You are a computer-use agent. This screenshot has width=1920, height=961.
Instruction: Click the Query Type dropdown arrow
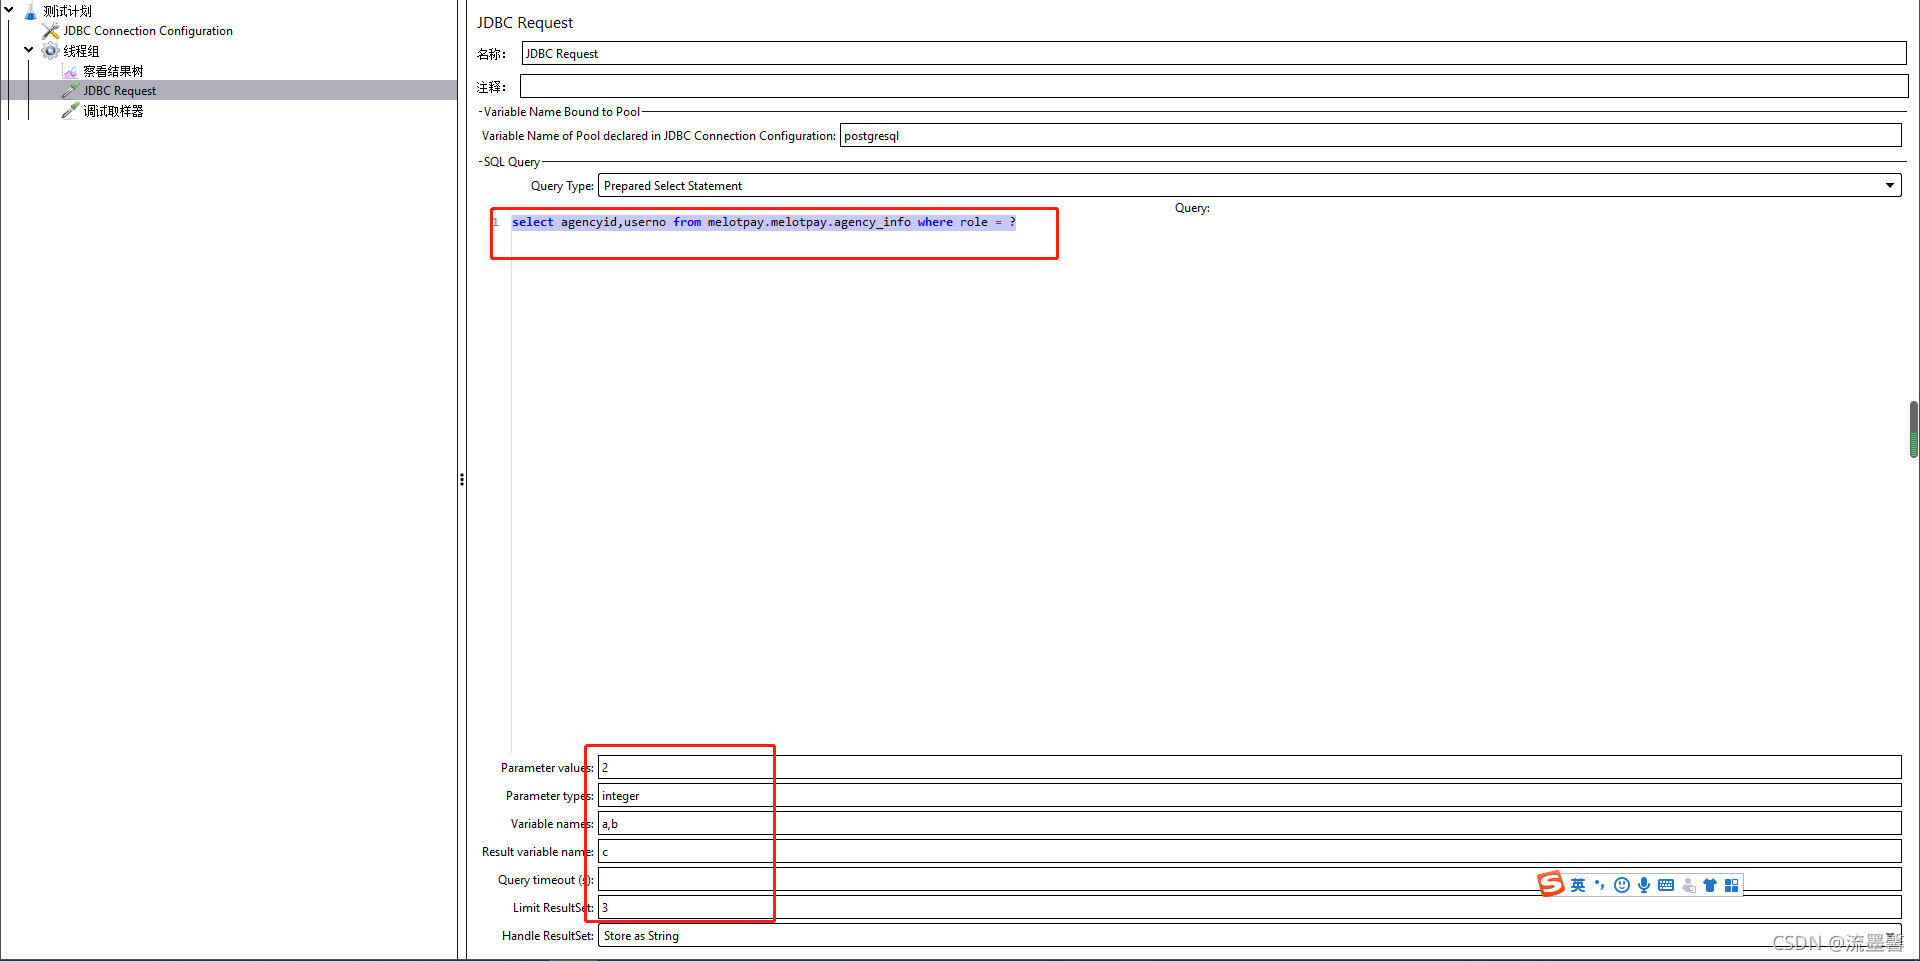point(1890,185)
